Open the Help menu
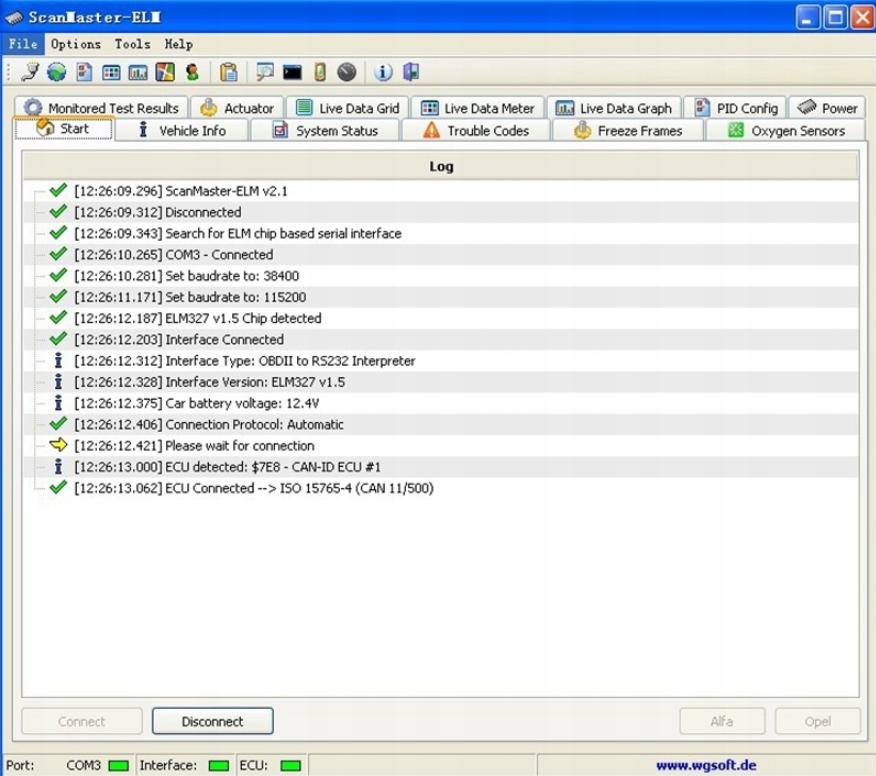The image size is (876, 776). (179, 44)
